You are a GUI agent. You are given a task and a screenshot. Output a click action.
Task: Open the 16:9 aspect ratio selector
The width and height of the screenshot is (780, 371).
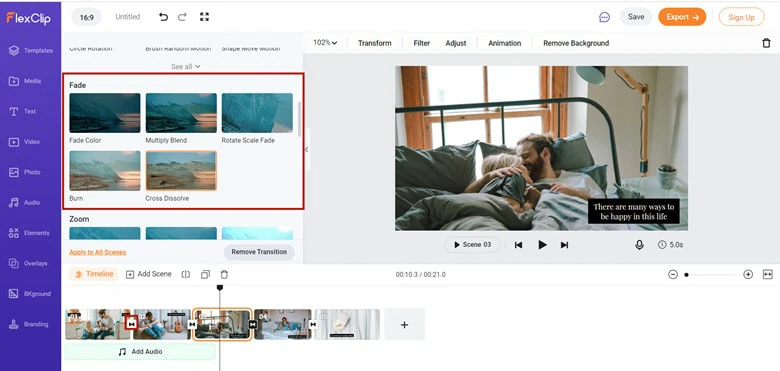coord(87,17)
